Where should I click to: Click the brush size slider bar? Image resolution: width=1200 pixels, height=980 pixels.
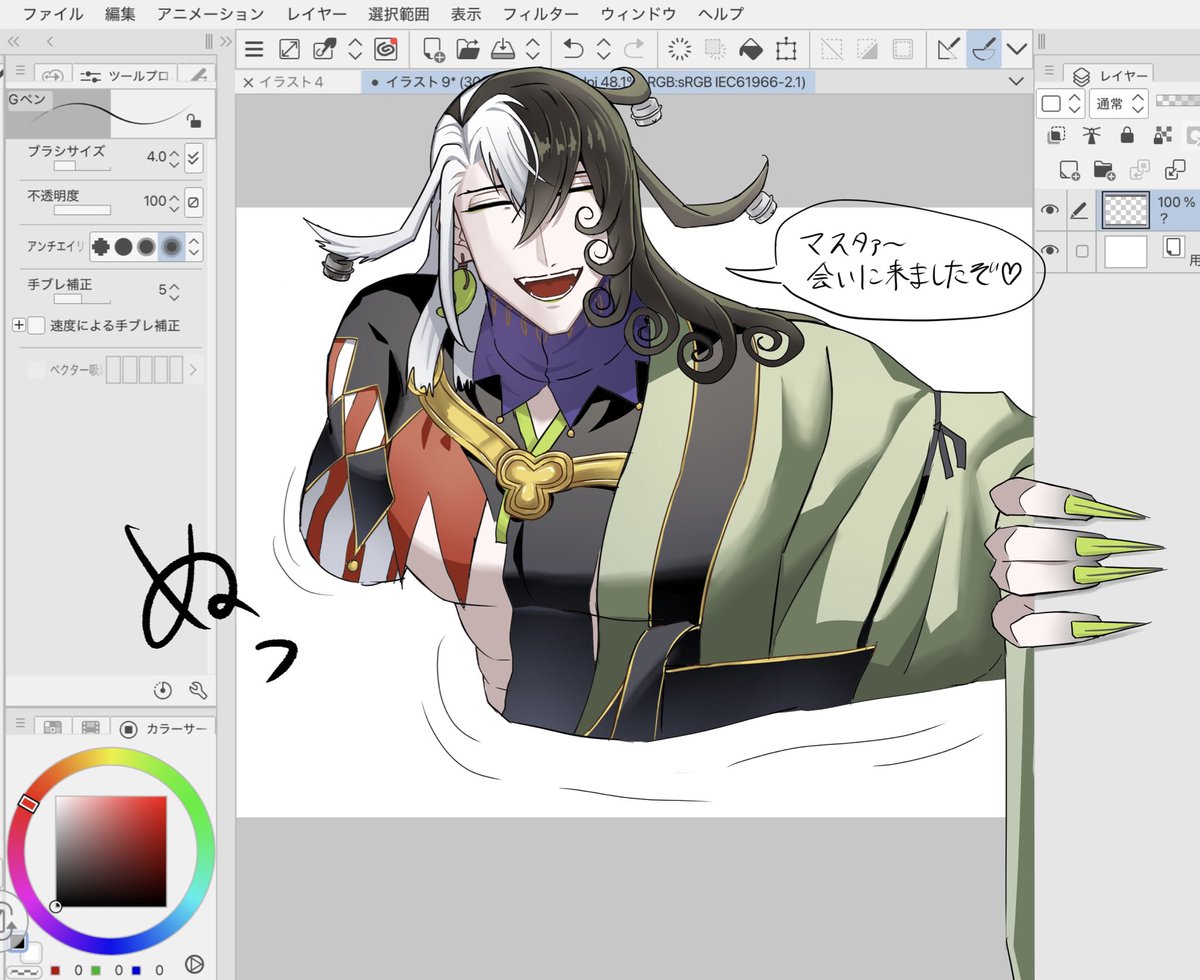tap(82, 166)
